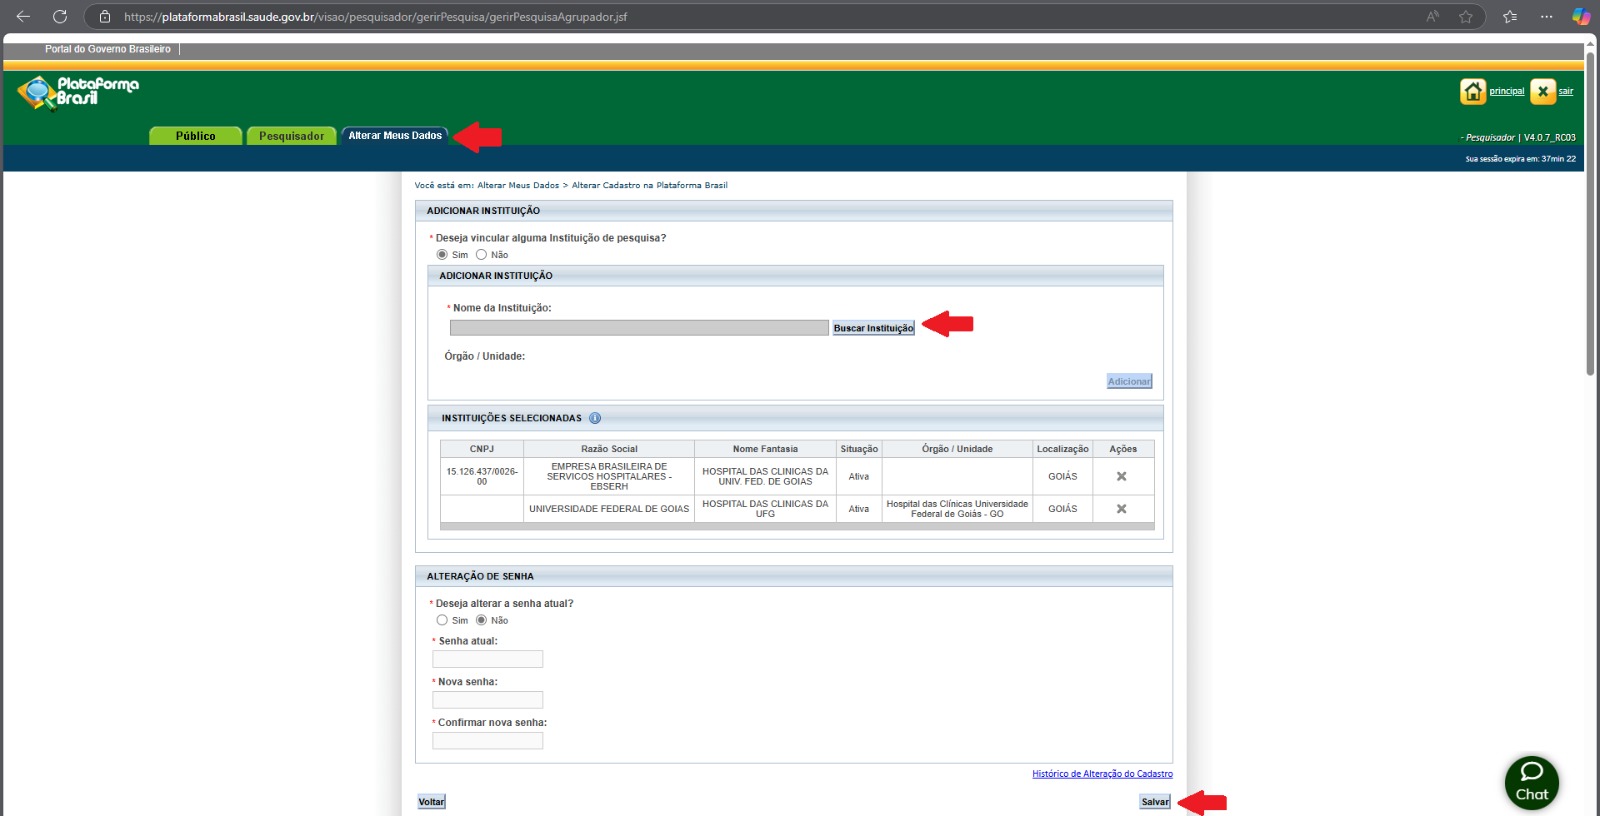This screenshot has height=816, width=1600.
Task: Switch to the Público tab
Action: coord(195,136)
